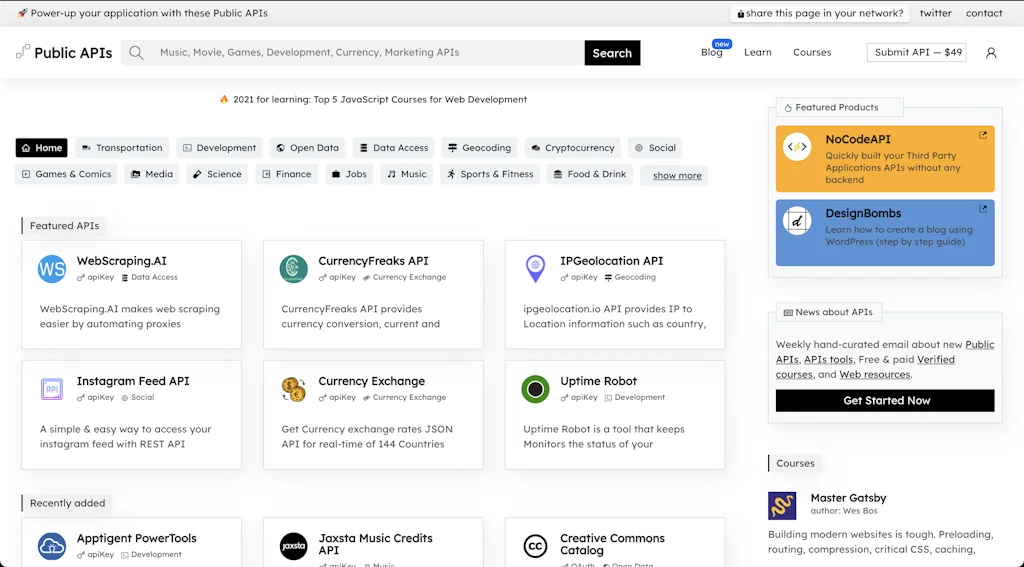Open the Web resources link

pyautogui.click(x=874, y=374)
